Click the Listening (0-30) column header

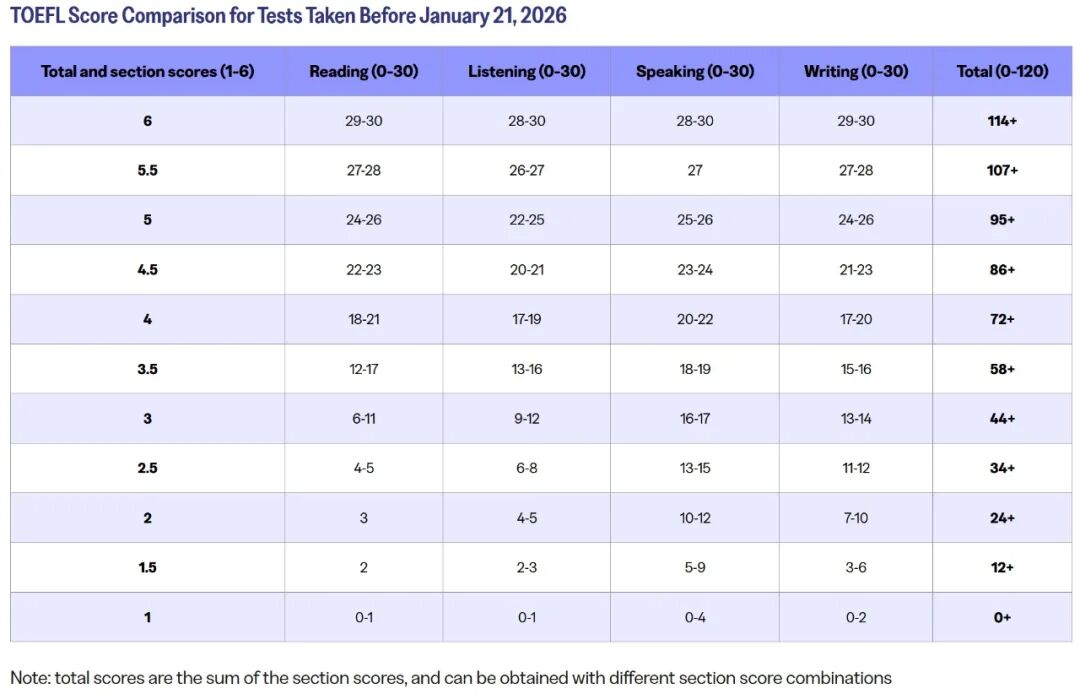[526, 71]
